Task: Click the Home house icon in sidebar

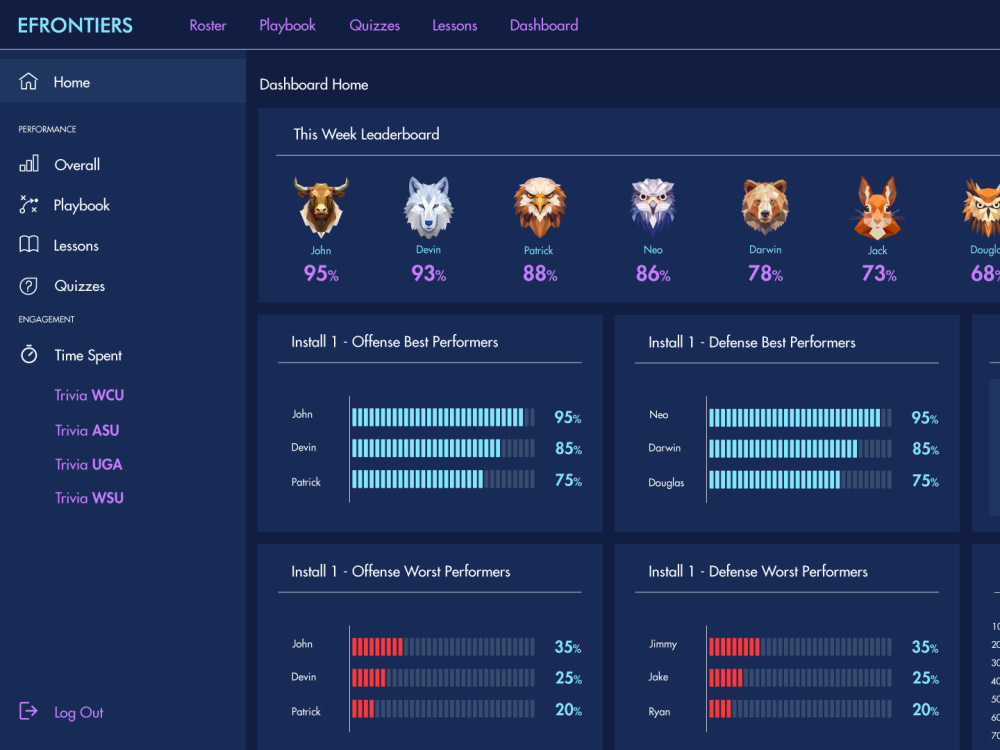Action: [x=28, y=82]
